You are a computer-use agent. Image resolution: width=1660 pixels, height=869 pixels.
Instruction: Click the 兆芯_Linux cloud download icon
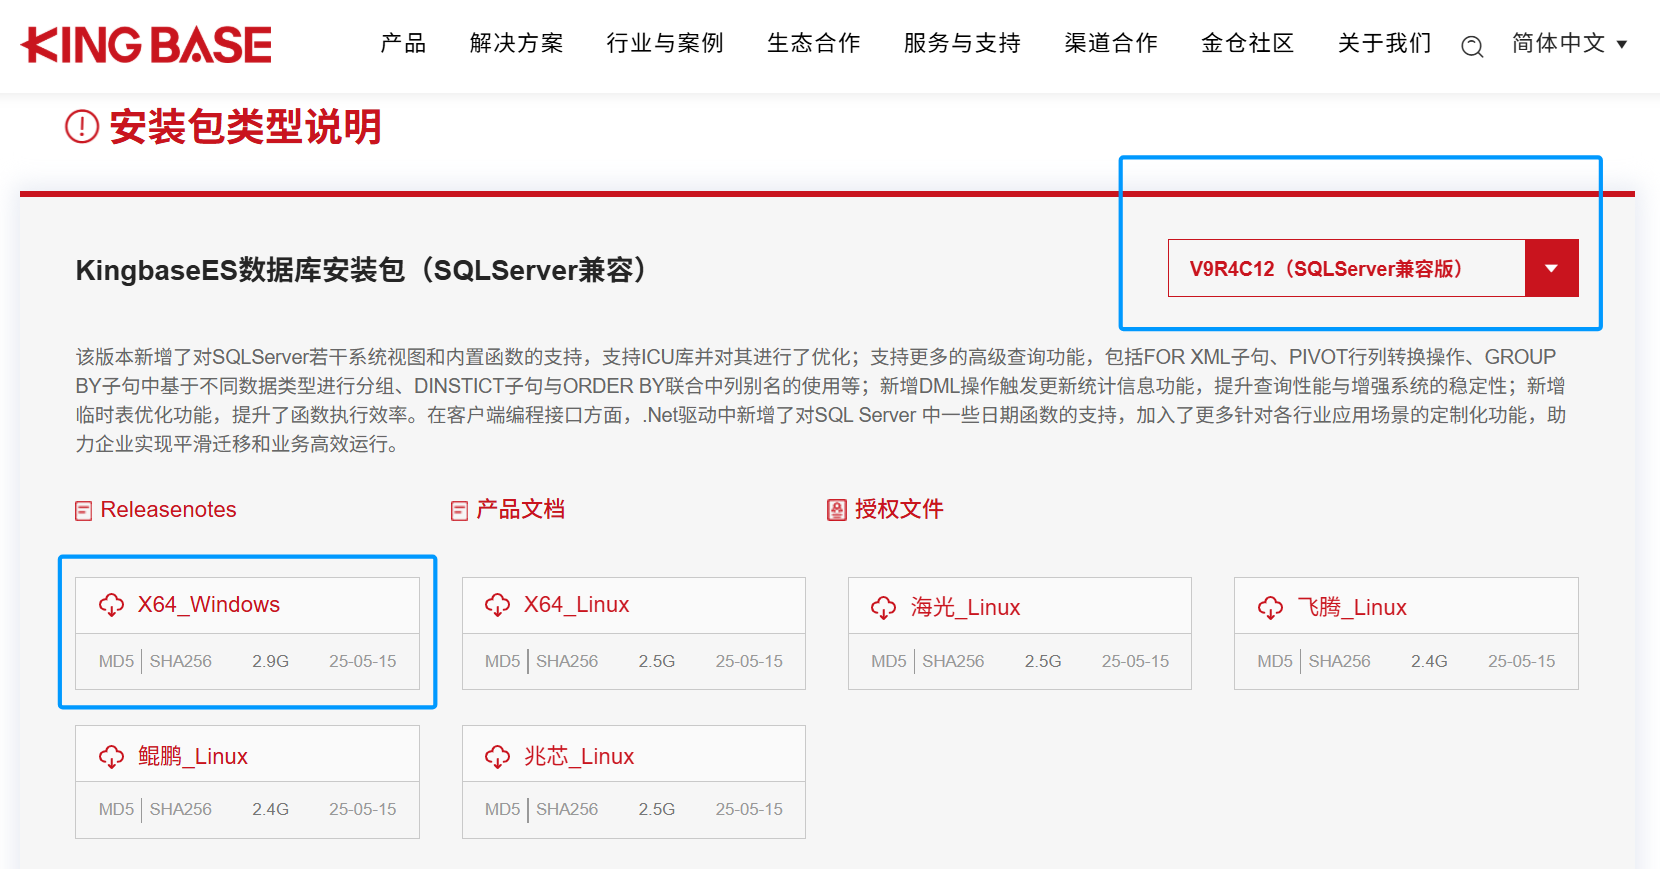tap(497, 757)
